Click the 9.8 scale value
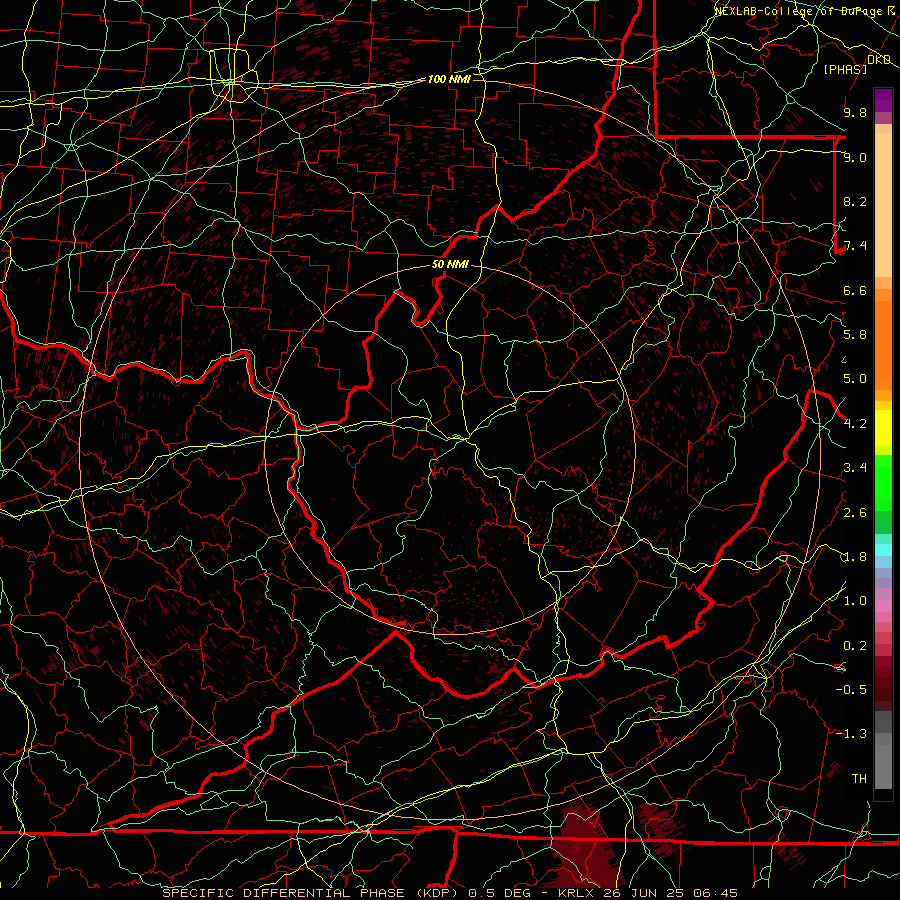 (855, 112)
